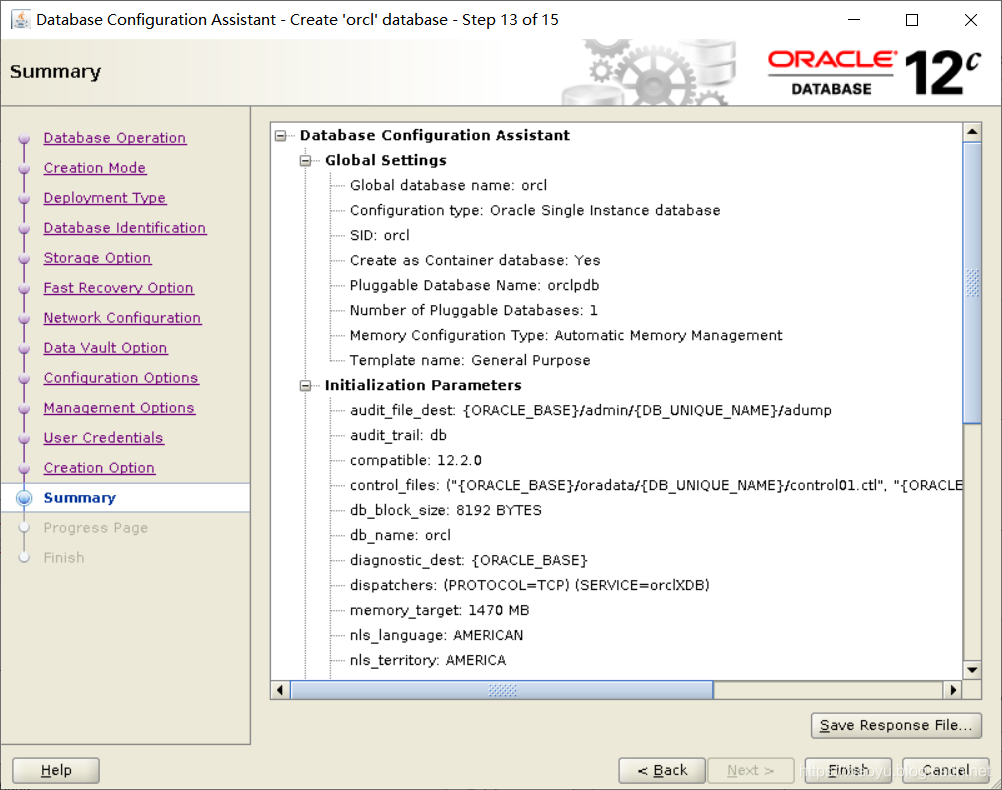Select the control_files parameter row
The image size is (1002, 790).
[x=656, y=485]
